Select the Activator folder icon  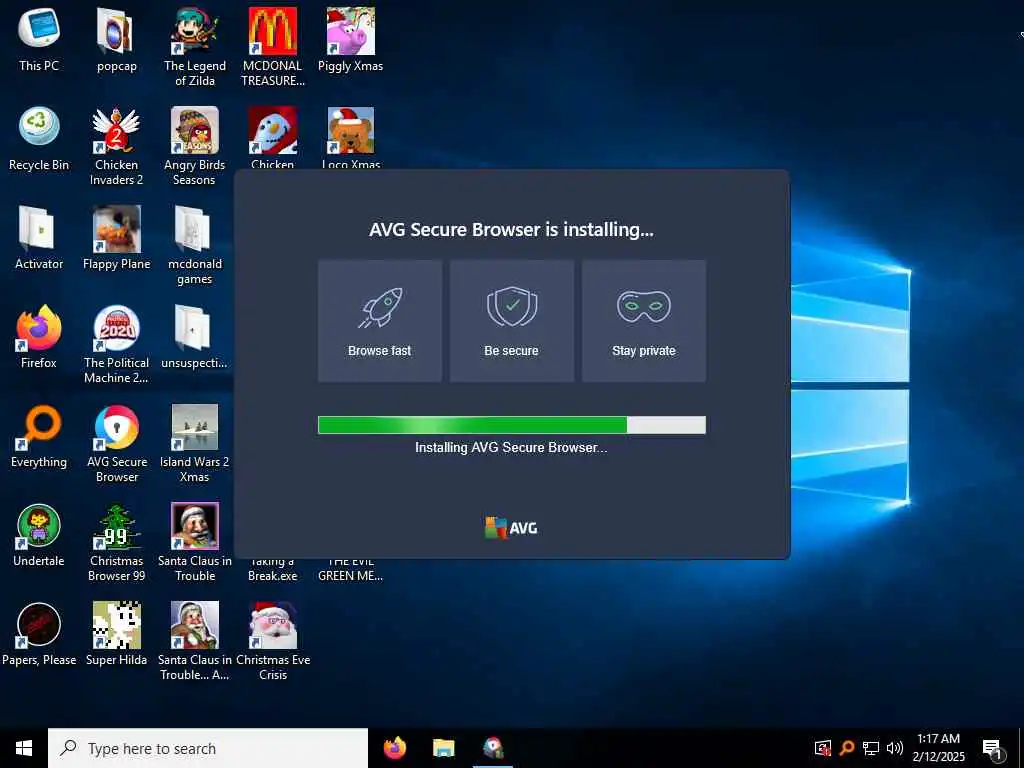[39, 238]
